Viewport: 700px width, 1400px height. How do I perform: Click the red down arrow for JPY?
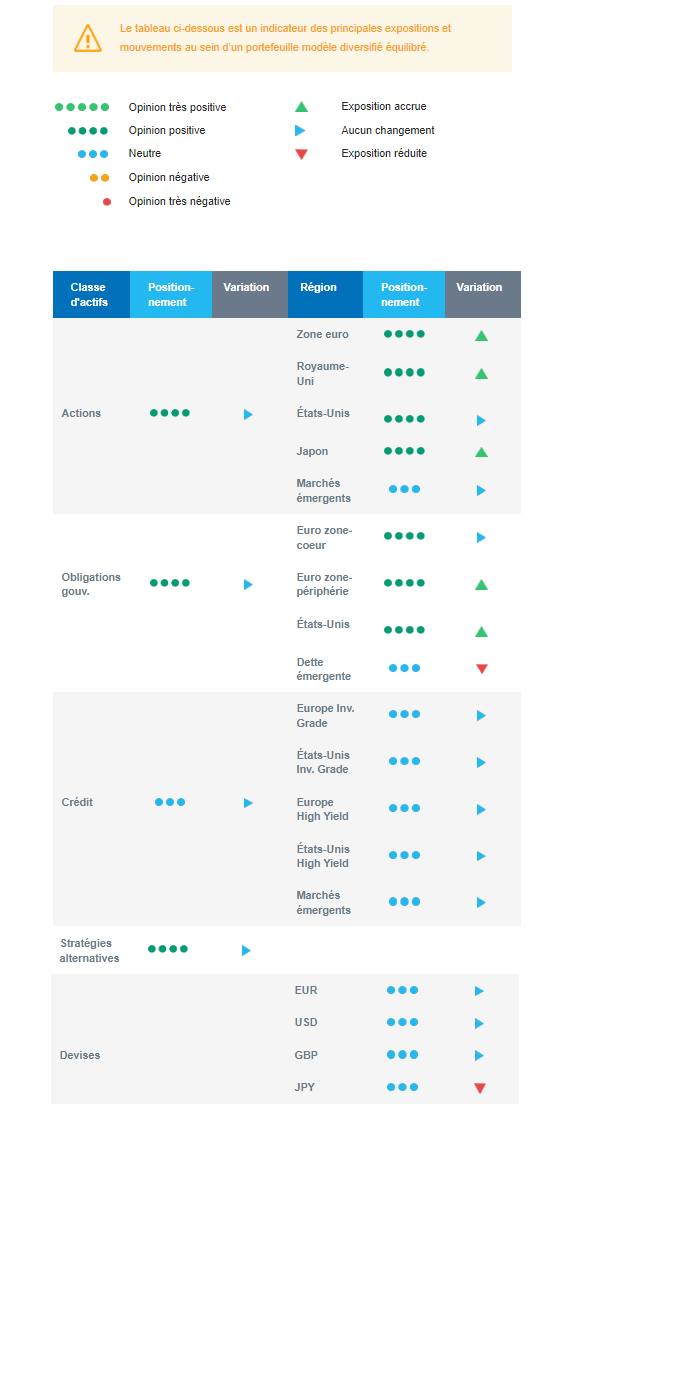point(479,1088)
